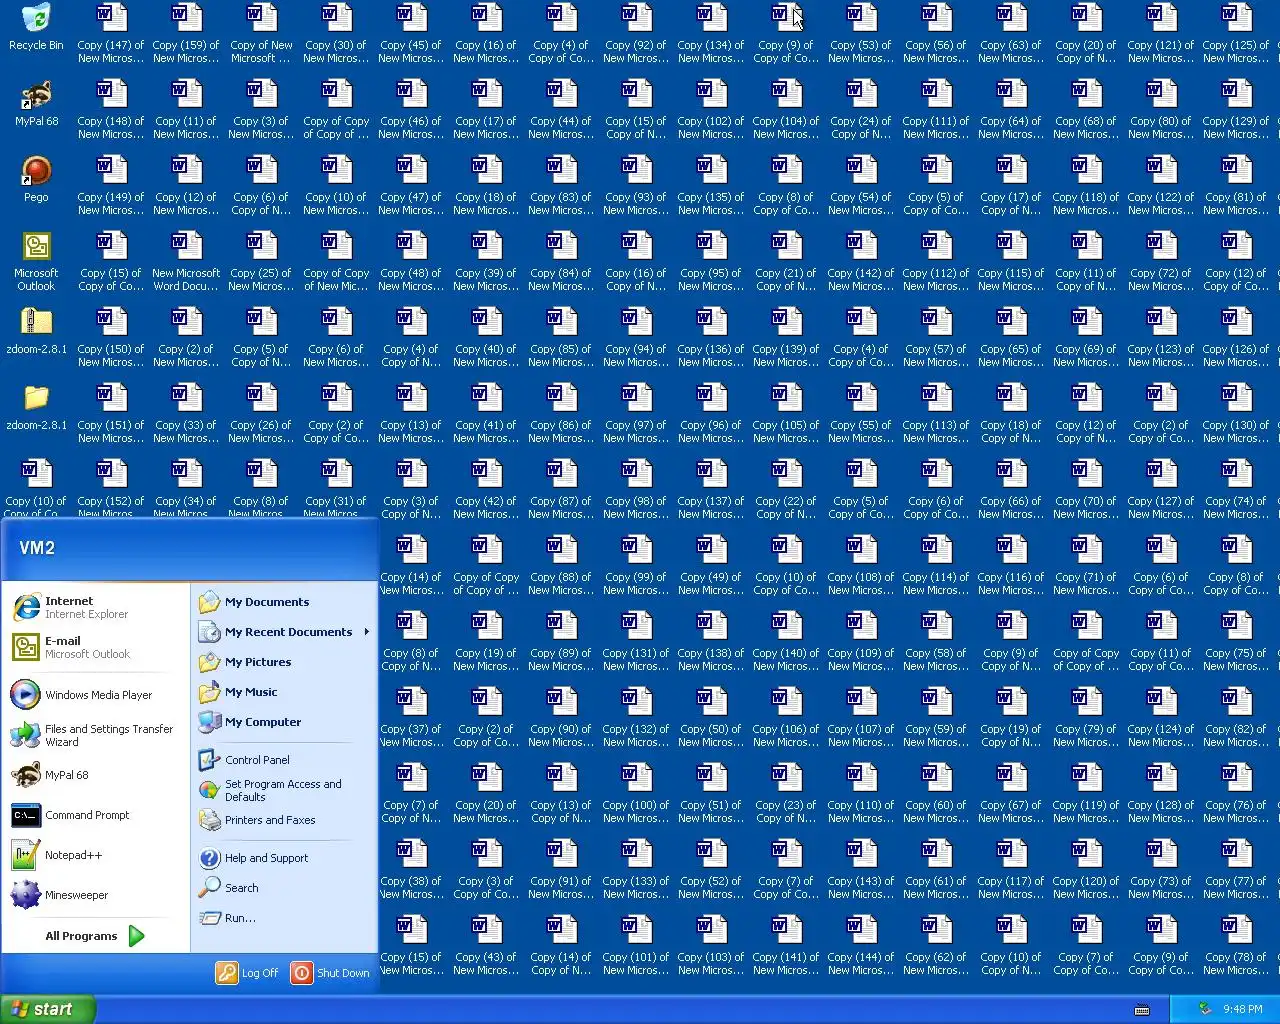1280x1024 pixels.
Task: Launch E-mail Microsoft Outlook in Start menu
Action: click(x=96, y=647)
